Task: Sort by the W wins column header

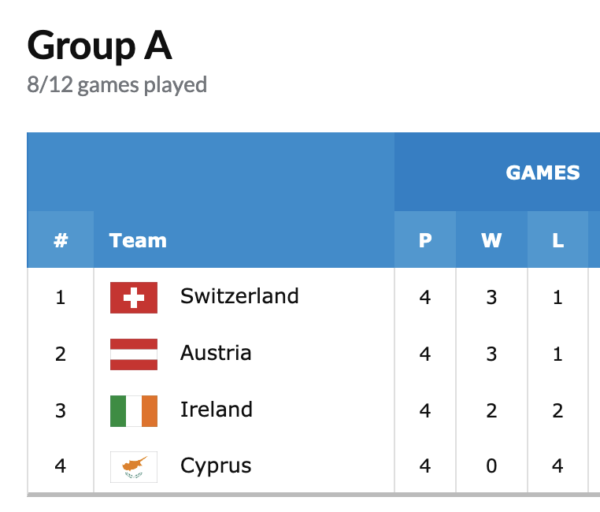Action: (x=491, y=240)
